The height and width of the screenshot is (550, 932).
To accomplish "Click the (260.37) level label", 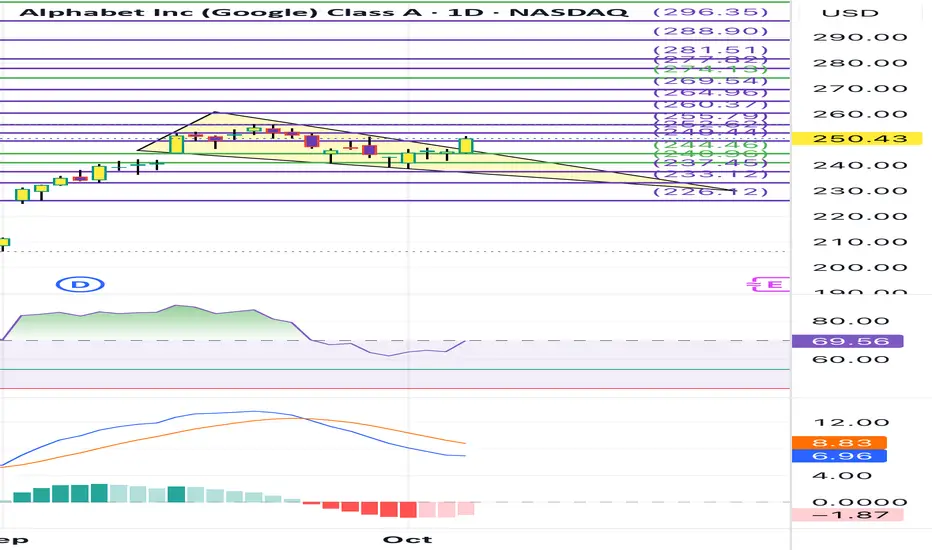I will (x=710, y=105).
